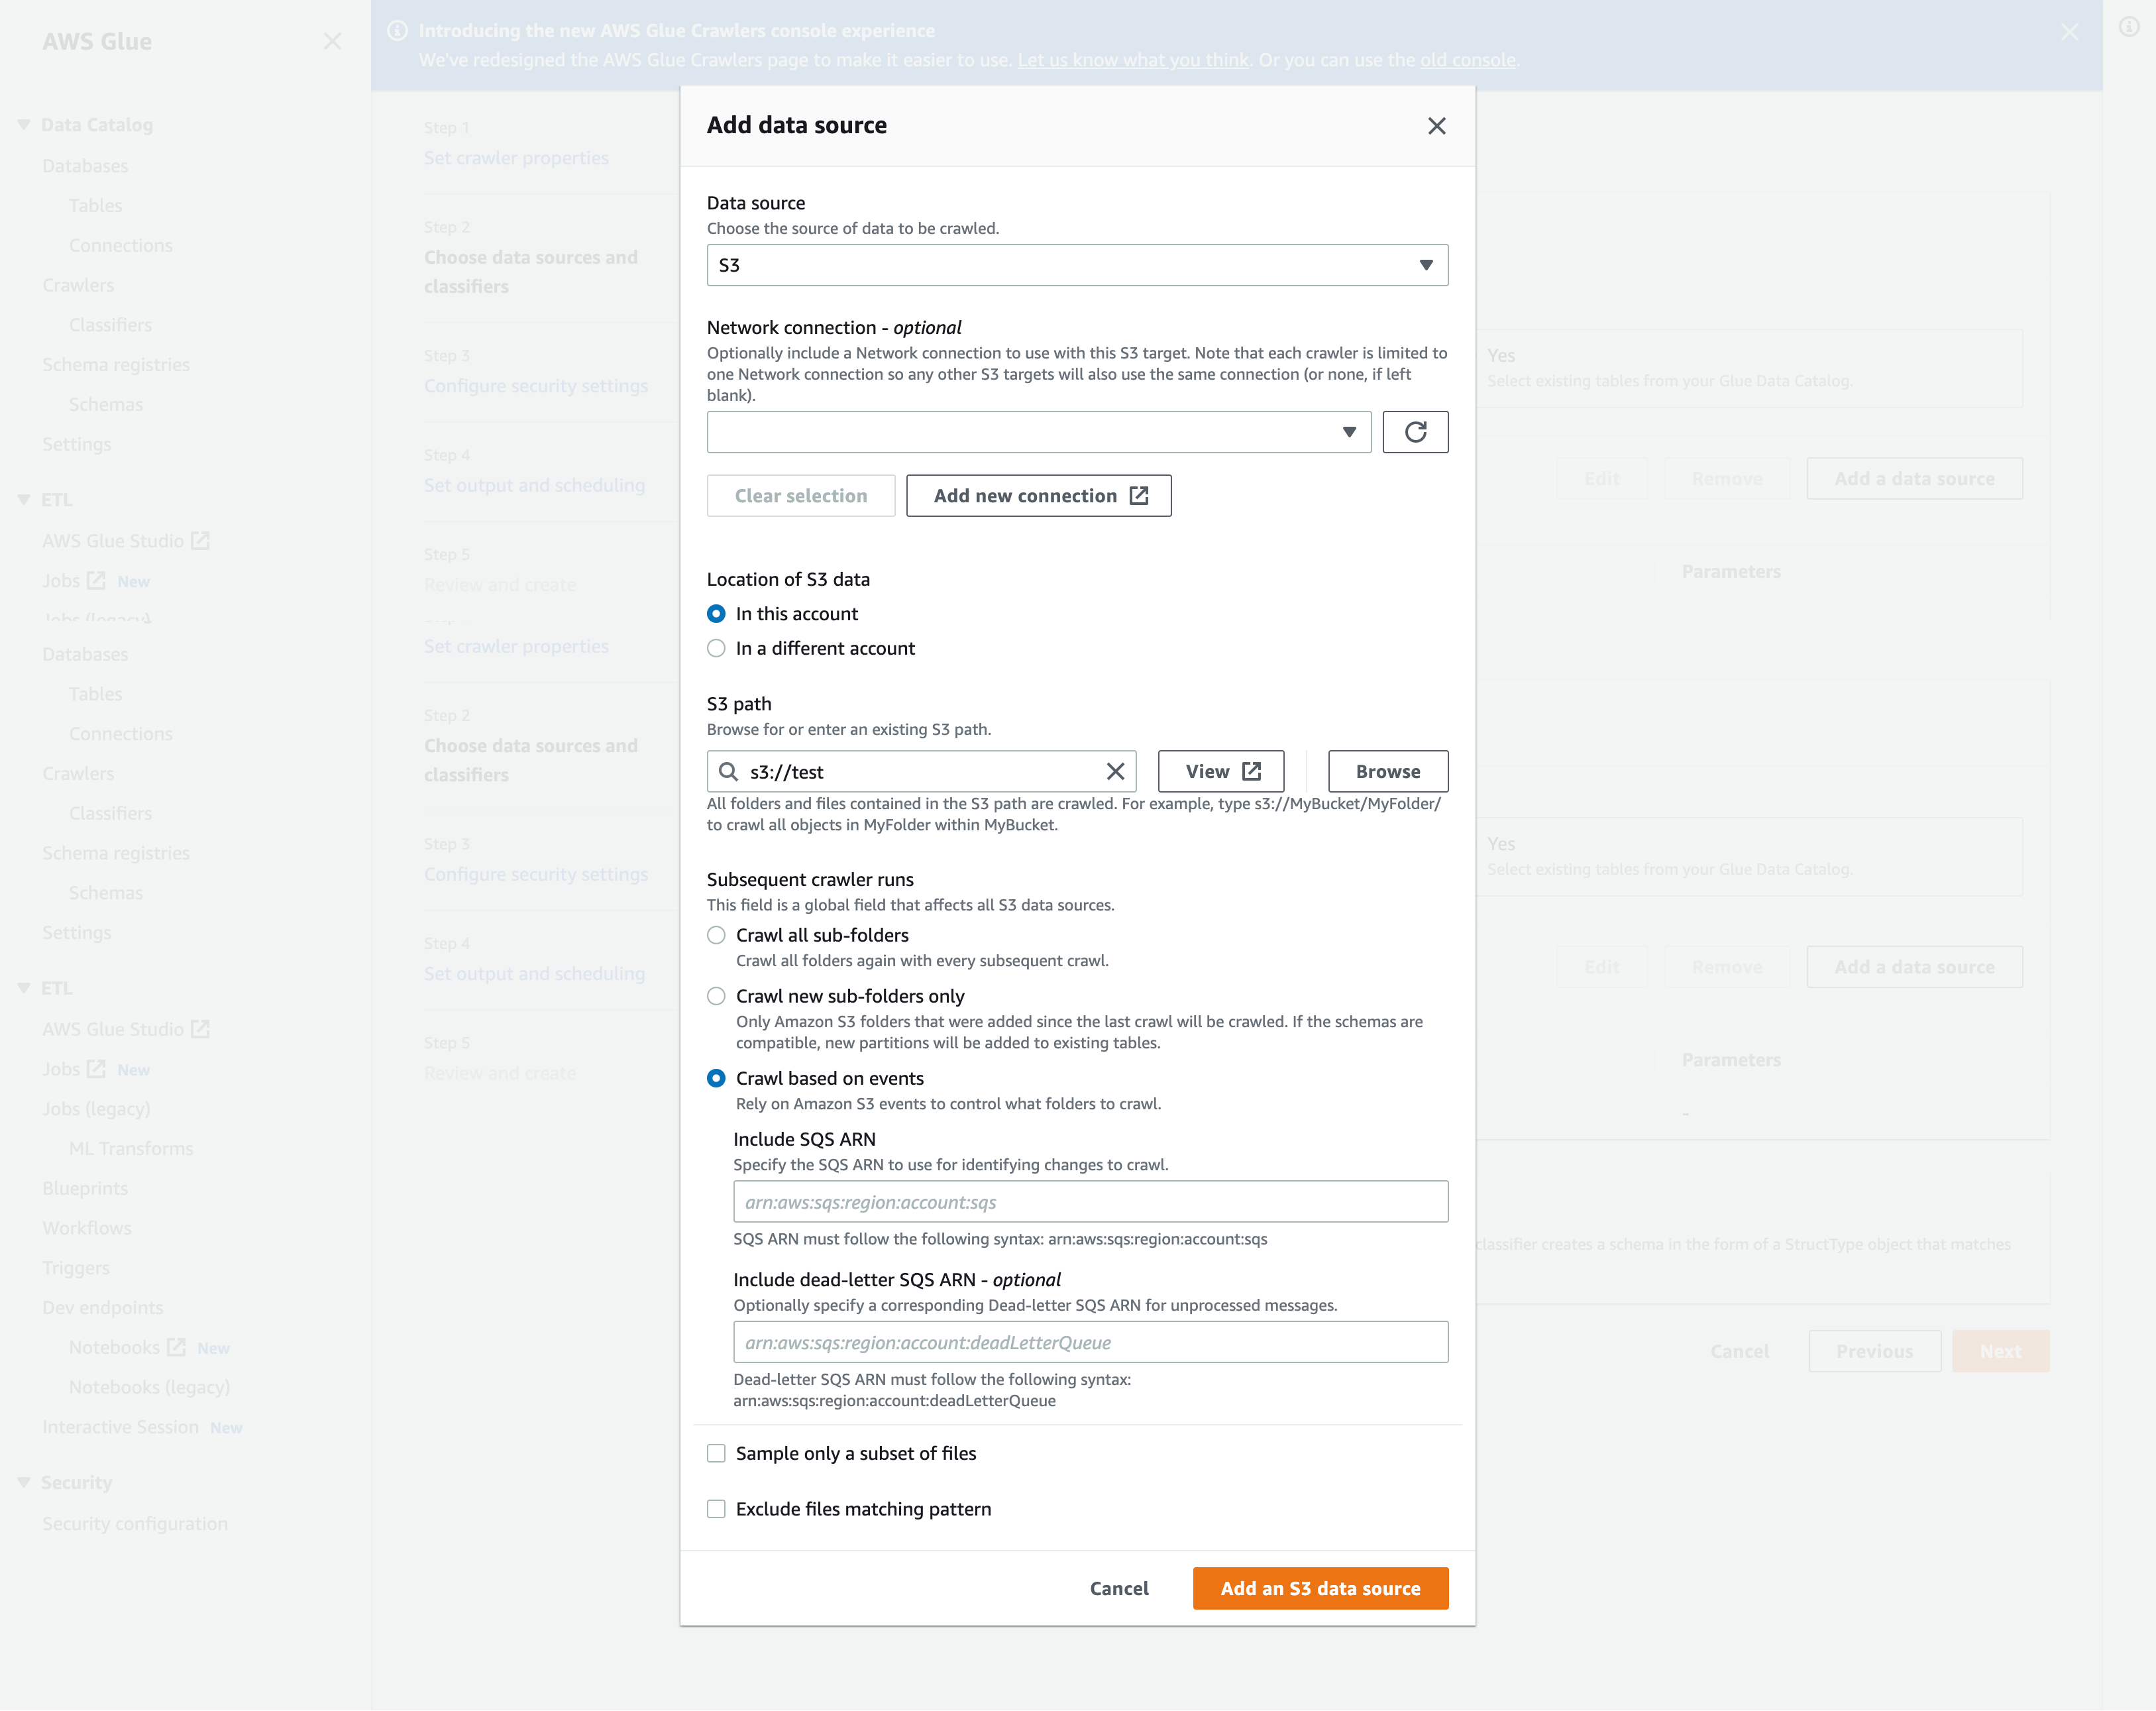Click the Browse icon for S3 path
The image size is (2156, 1711).
click(1386, 771)
